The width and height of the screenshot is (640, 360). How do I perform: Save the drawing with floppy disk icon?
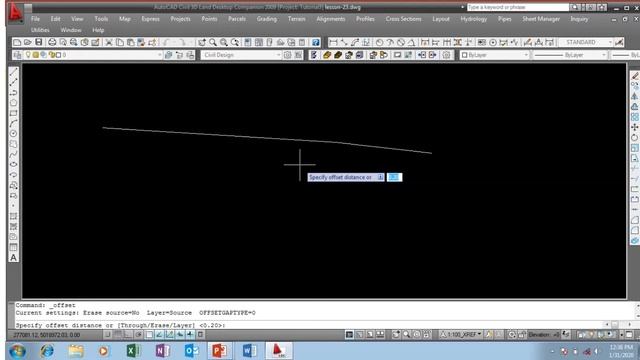tap(39, 42)
